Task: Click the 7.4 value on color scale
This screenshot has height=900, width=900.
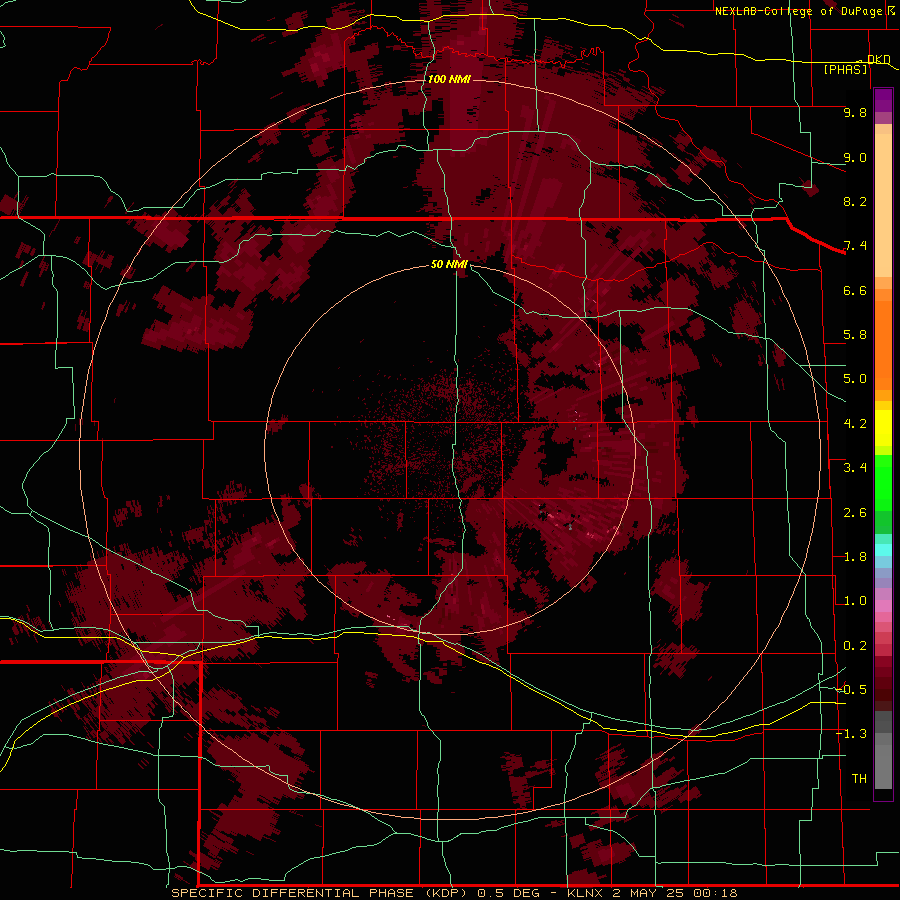Action: [x=855, y=246]
